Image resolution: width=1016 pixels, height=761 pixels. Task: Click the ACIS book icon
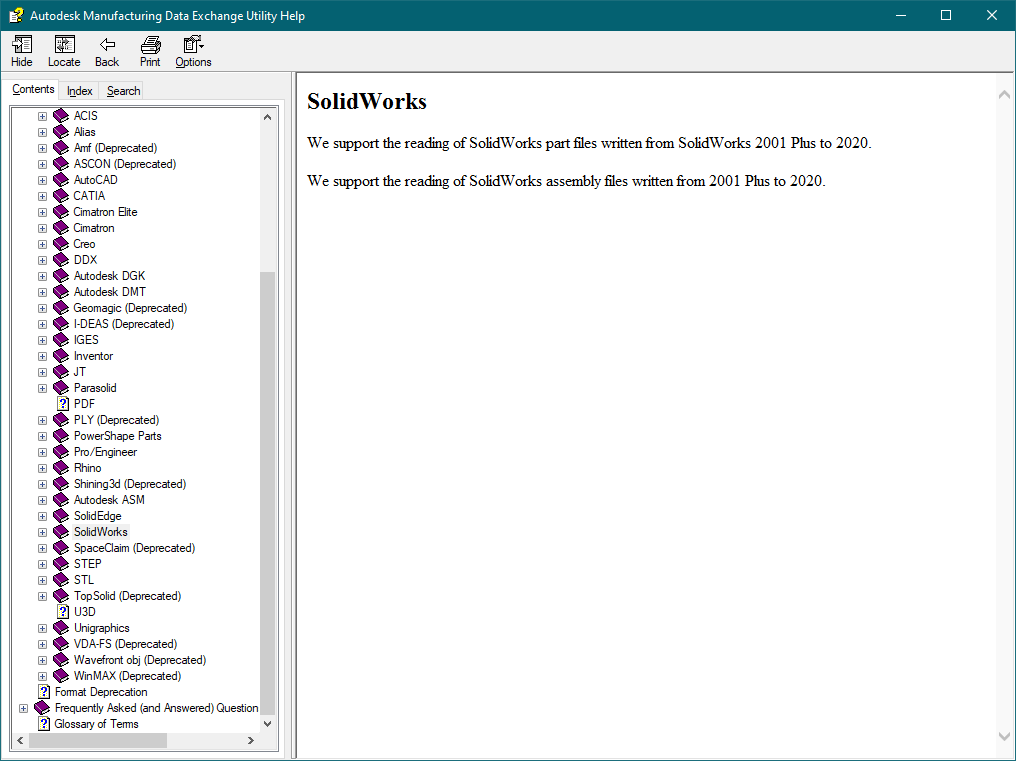coord(61,116)
